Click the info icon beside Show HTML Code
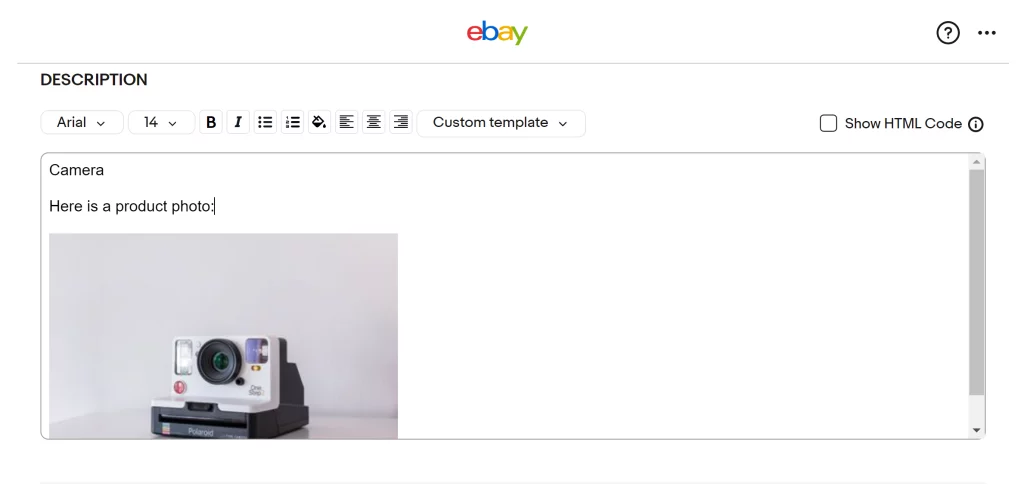1024x496 pixels. 976,124
